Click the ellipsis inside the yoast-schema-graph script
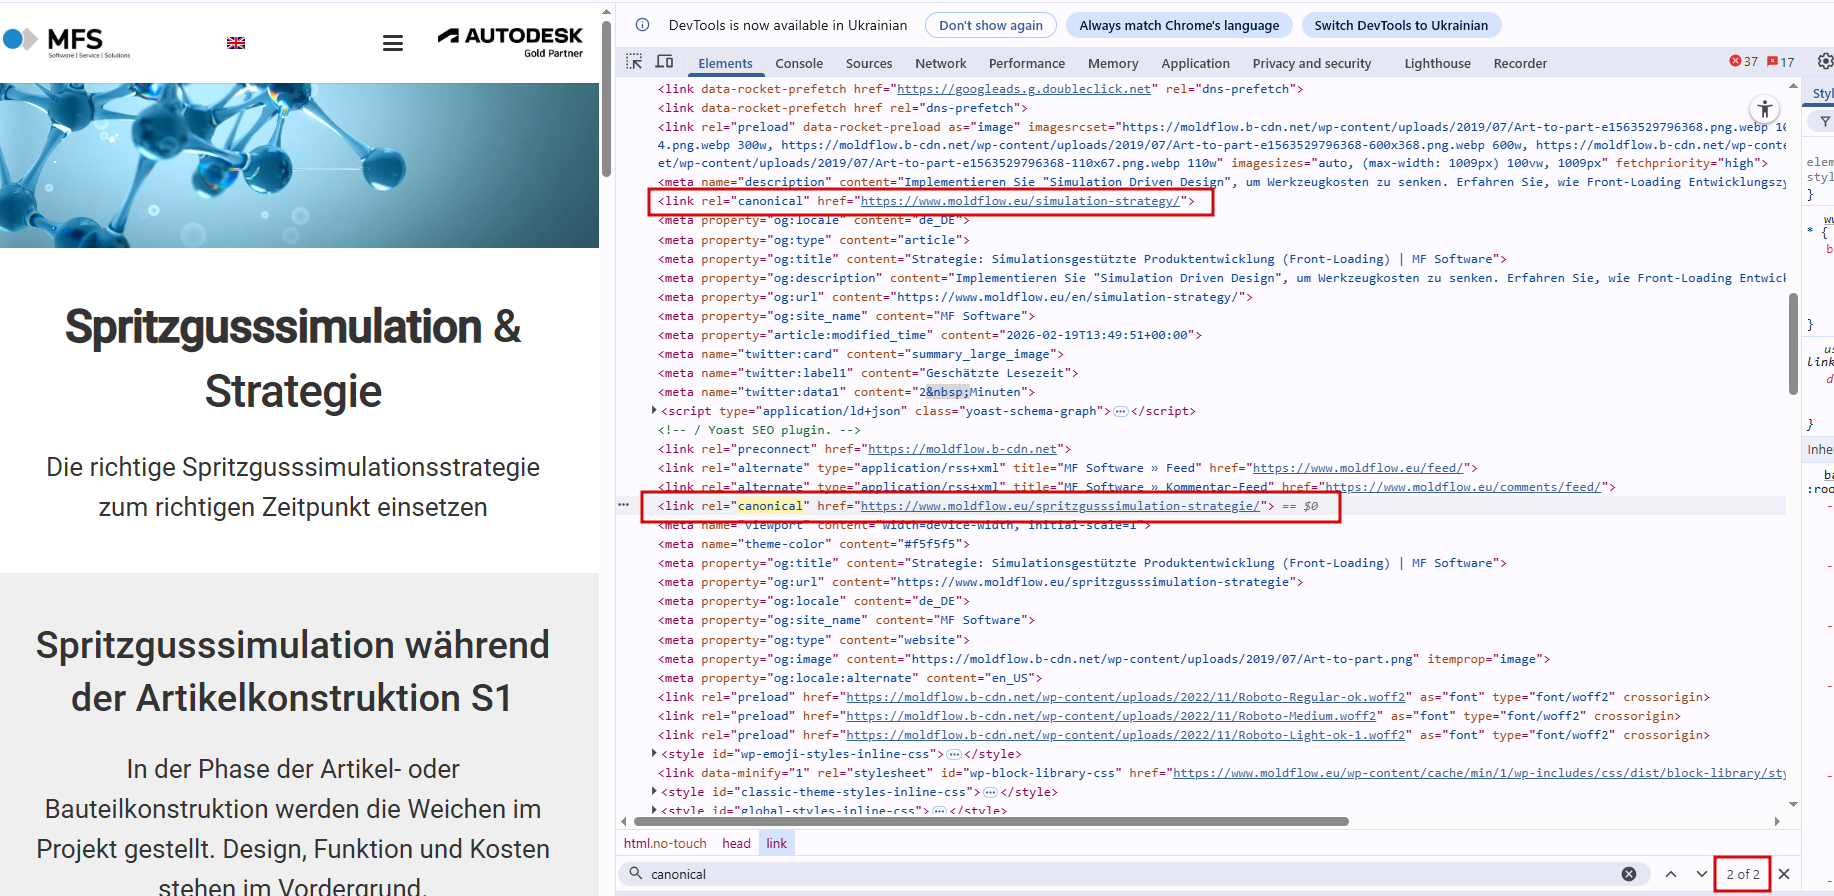Image resolution: width=1834 pixels, height=896 pixels. coord(1121,411)
